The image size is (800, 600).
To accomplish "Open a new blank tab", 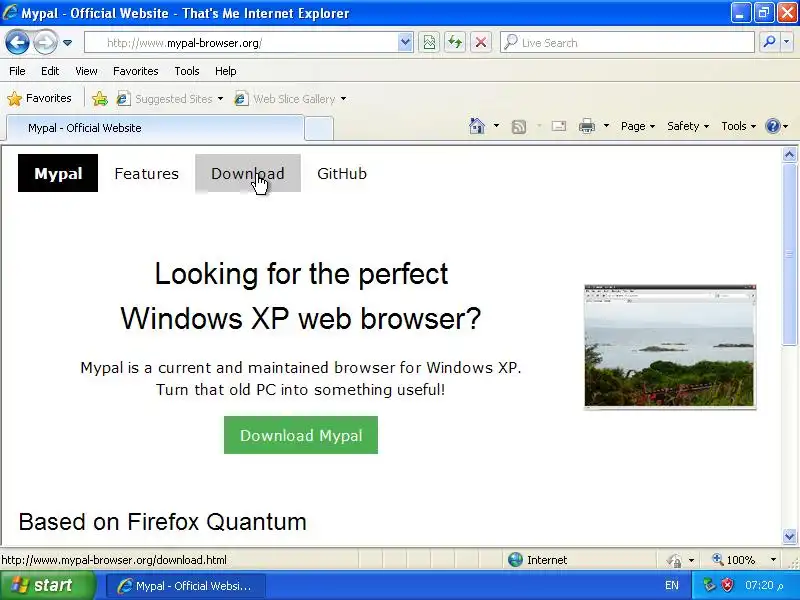I will [x=319, y=129].
